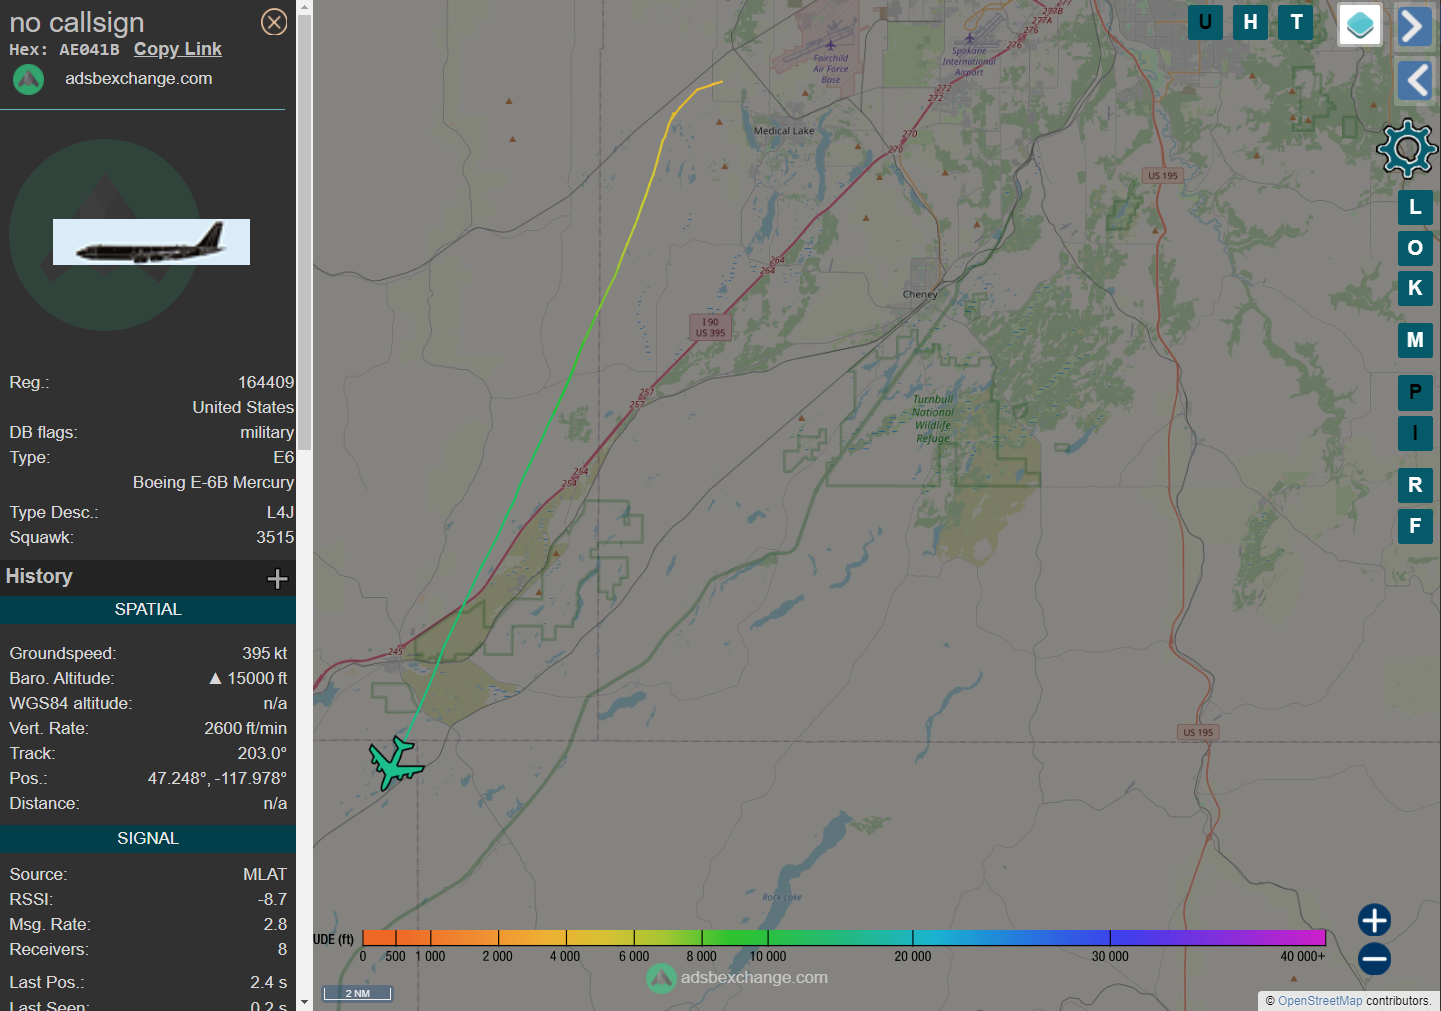Screen dimensions: 1441x1011
Task: Toggle the U map button
Action: pyautogui.click(x=1205, y=22)
